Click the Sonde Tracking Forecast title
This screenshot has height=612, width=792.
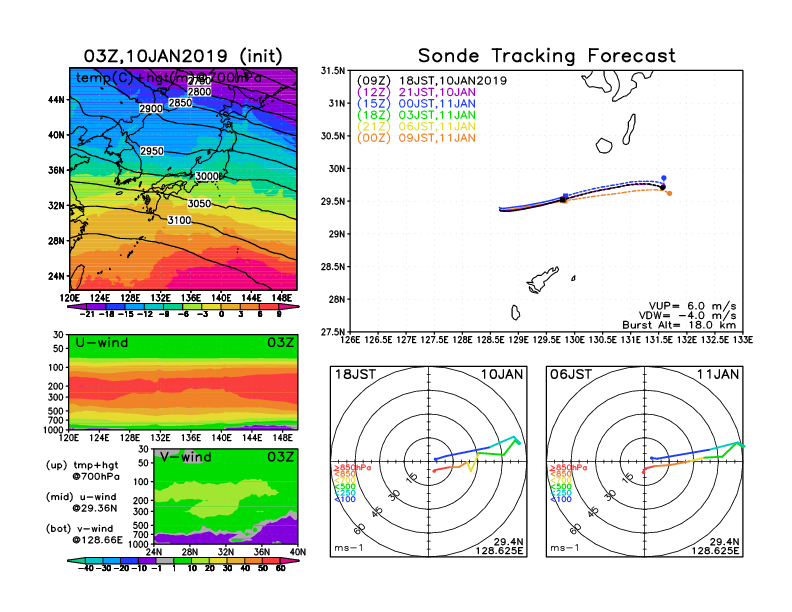click(546, 56)
